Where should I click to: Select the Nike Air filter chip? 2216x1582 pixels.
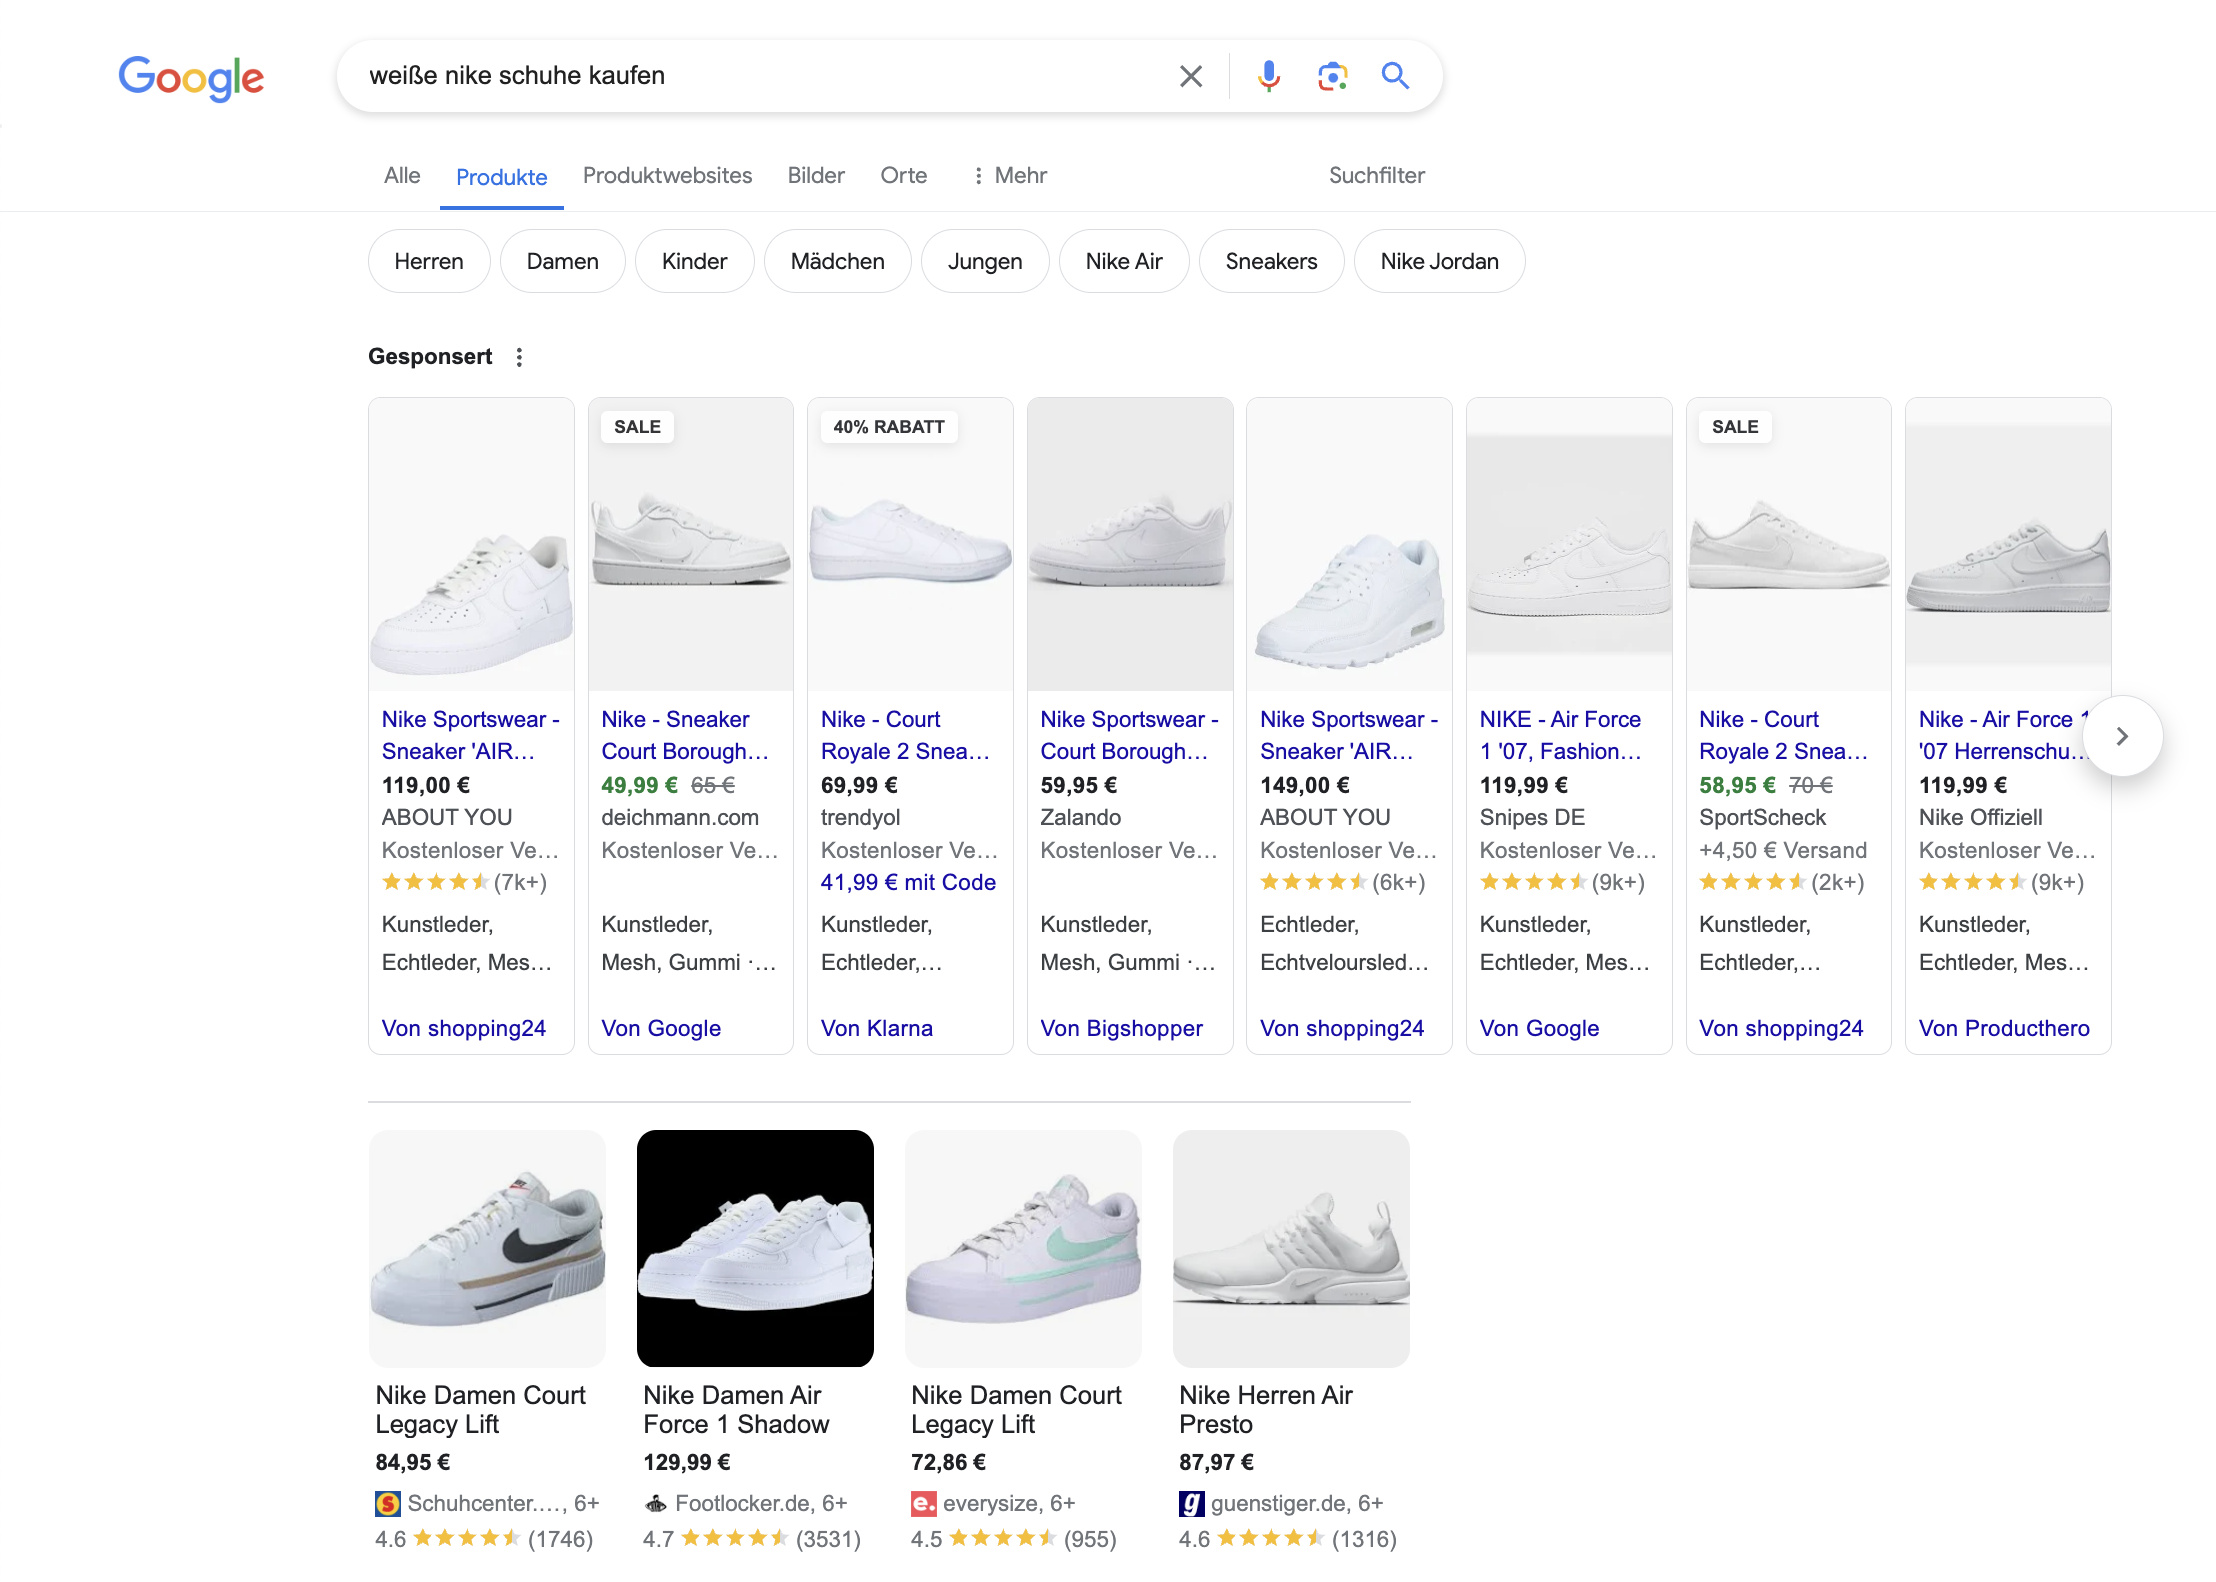pos(1124,261)
